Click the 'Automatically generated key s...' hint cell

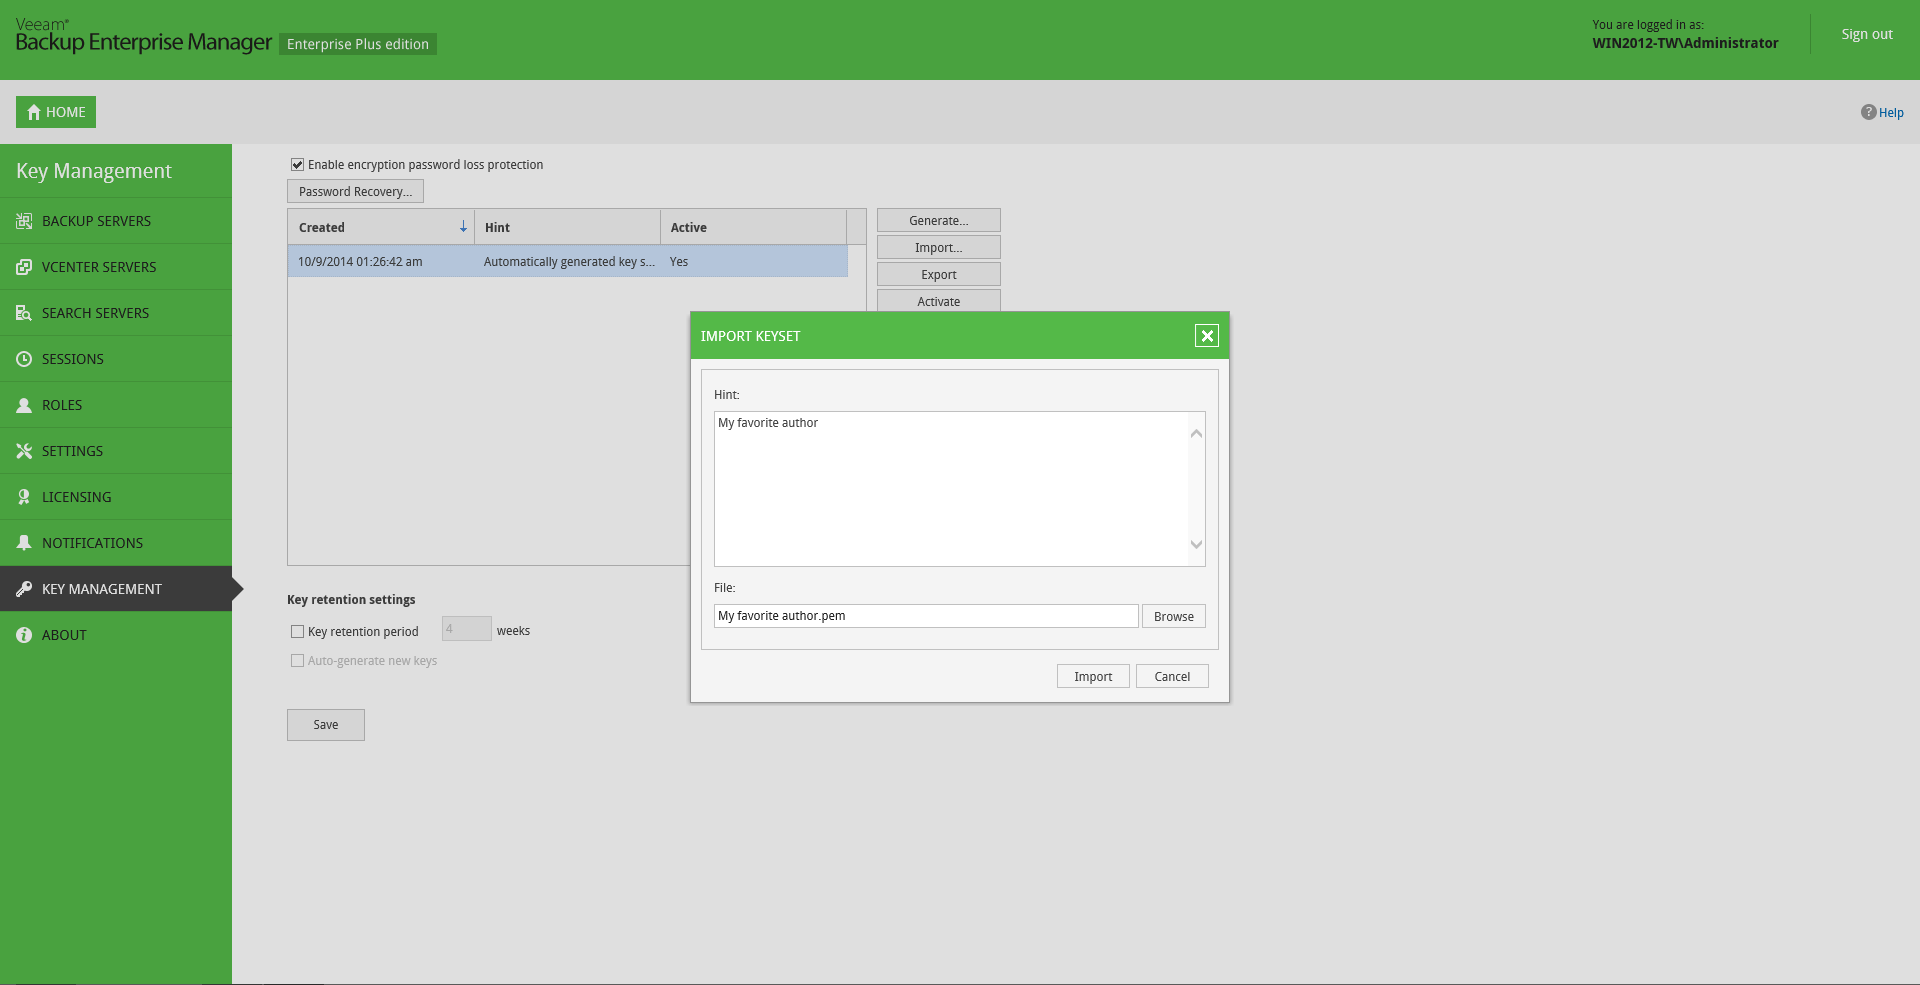[x=569, y=262]
